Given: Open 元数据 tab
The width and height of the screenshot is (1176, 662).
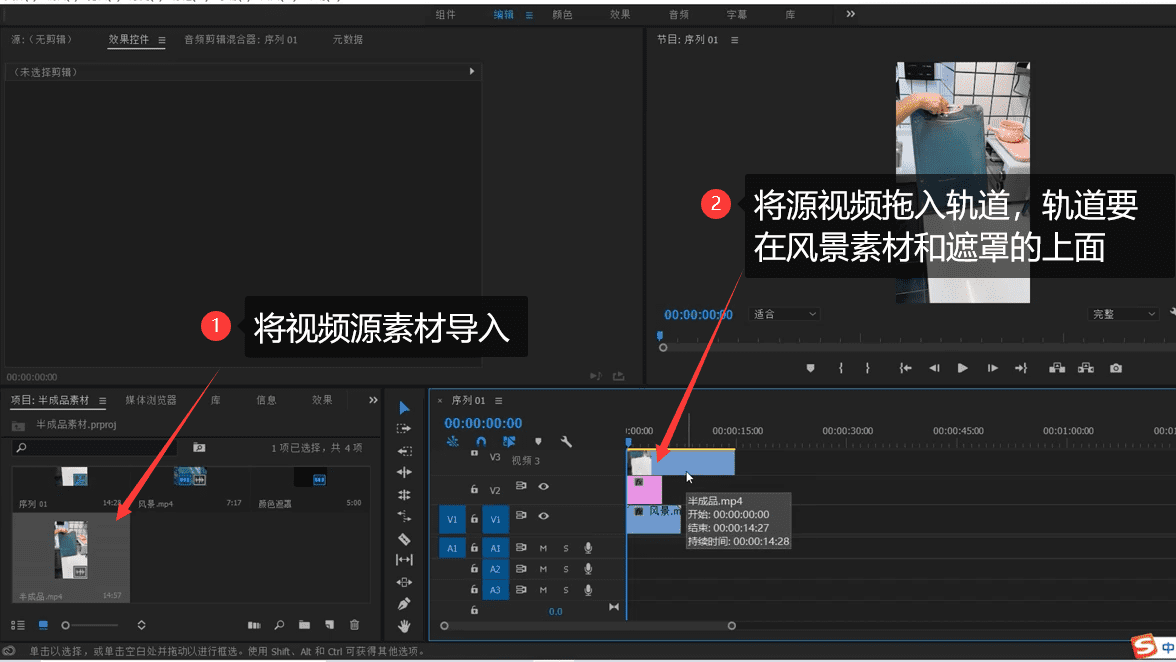Looking at the screenshot, I should coord(347,40).
